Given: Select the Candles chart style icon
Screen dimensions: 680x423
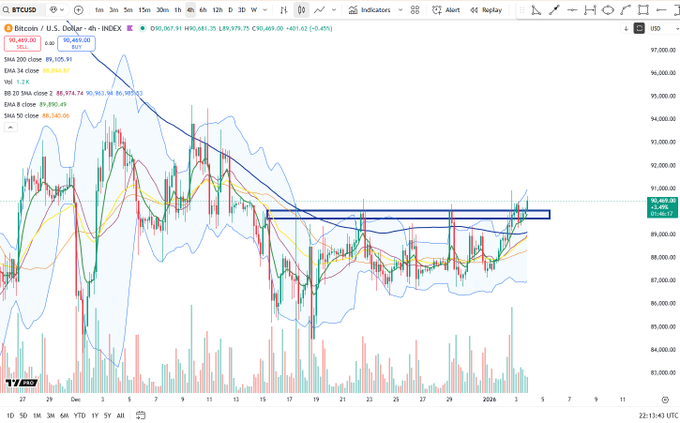Looking at the screenshot, I should pos(301,10).
